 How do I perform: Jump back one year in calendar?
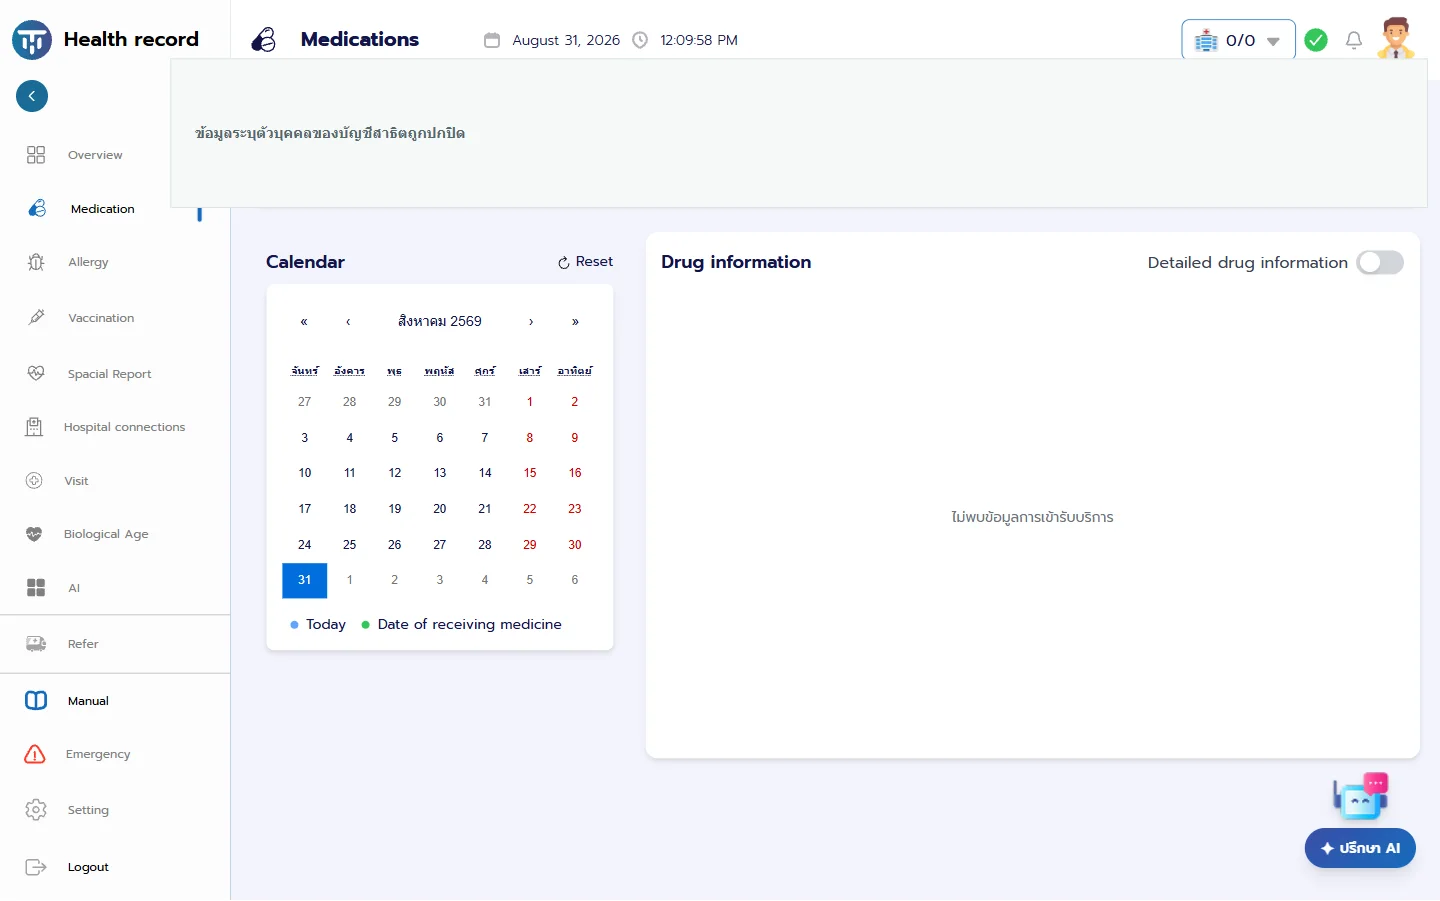(304, 322)
